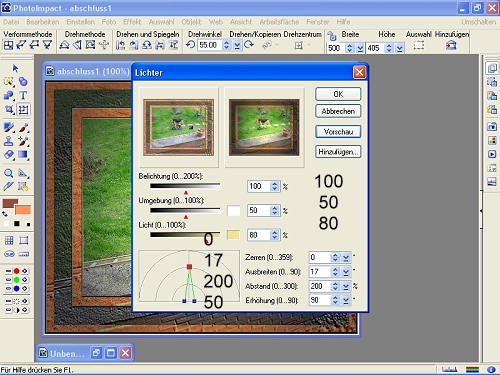Open the Effekt menu
This screenshot has width=500, height=375.
(132, 22)
